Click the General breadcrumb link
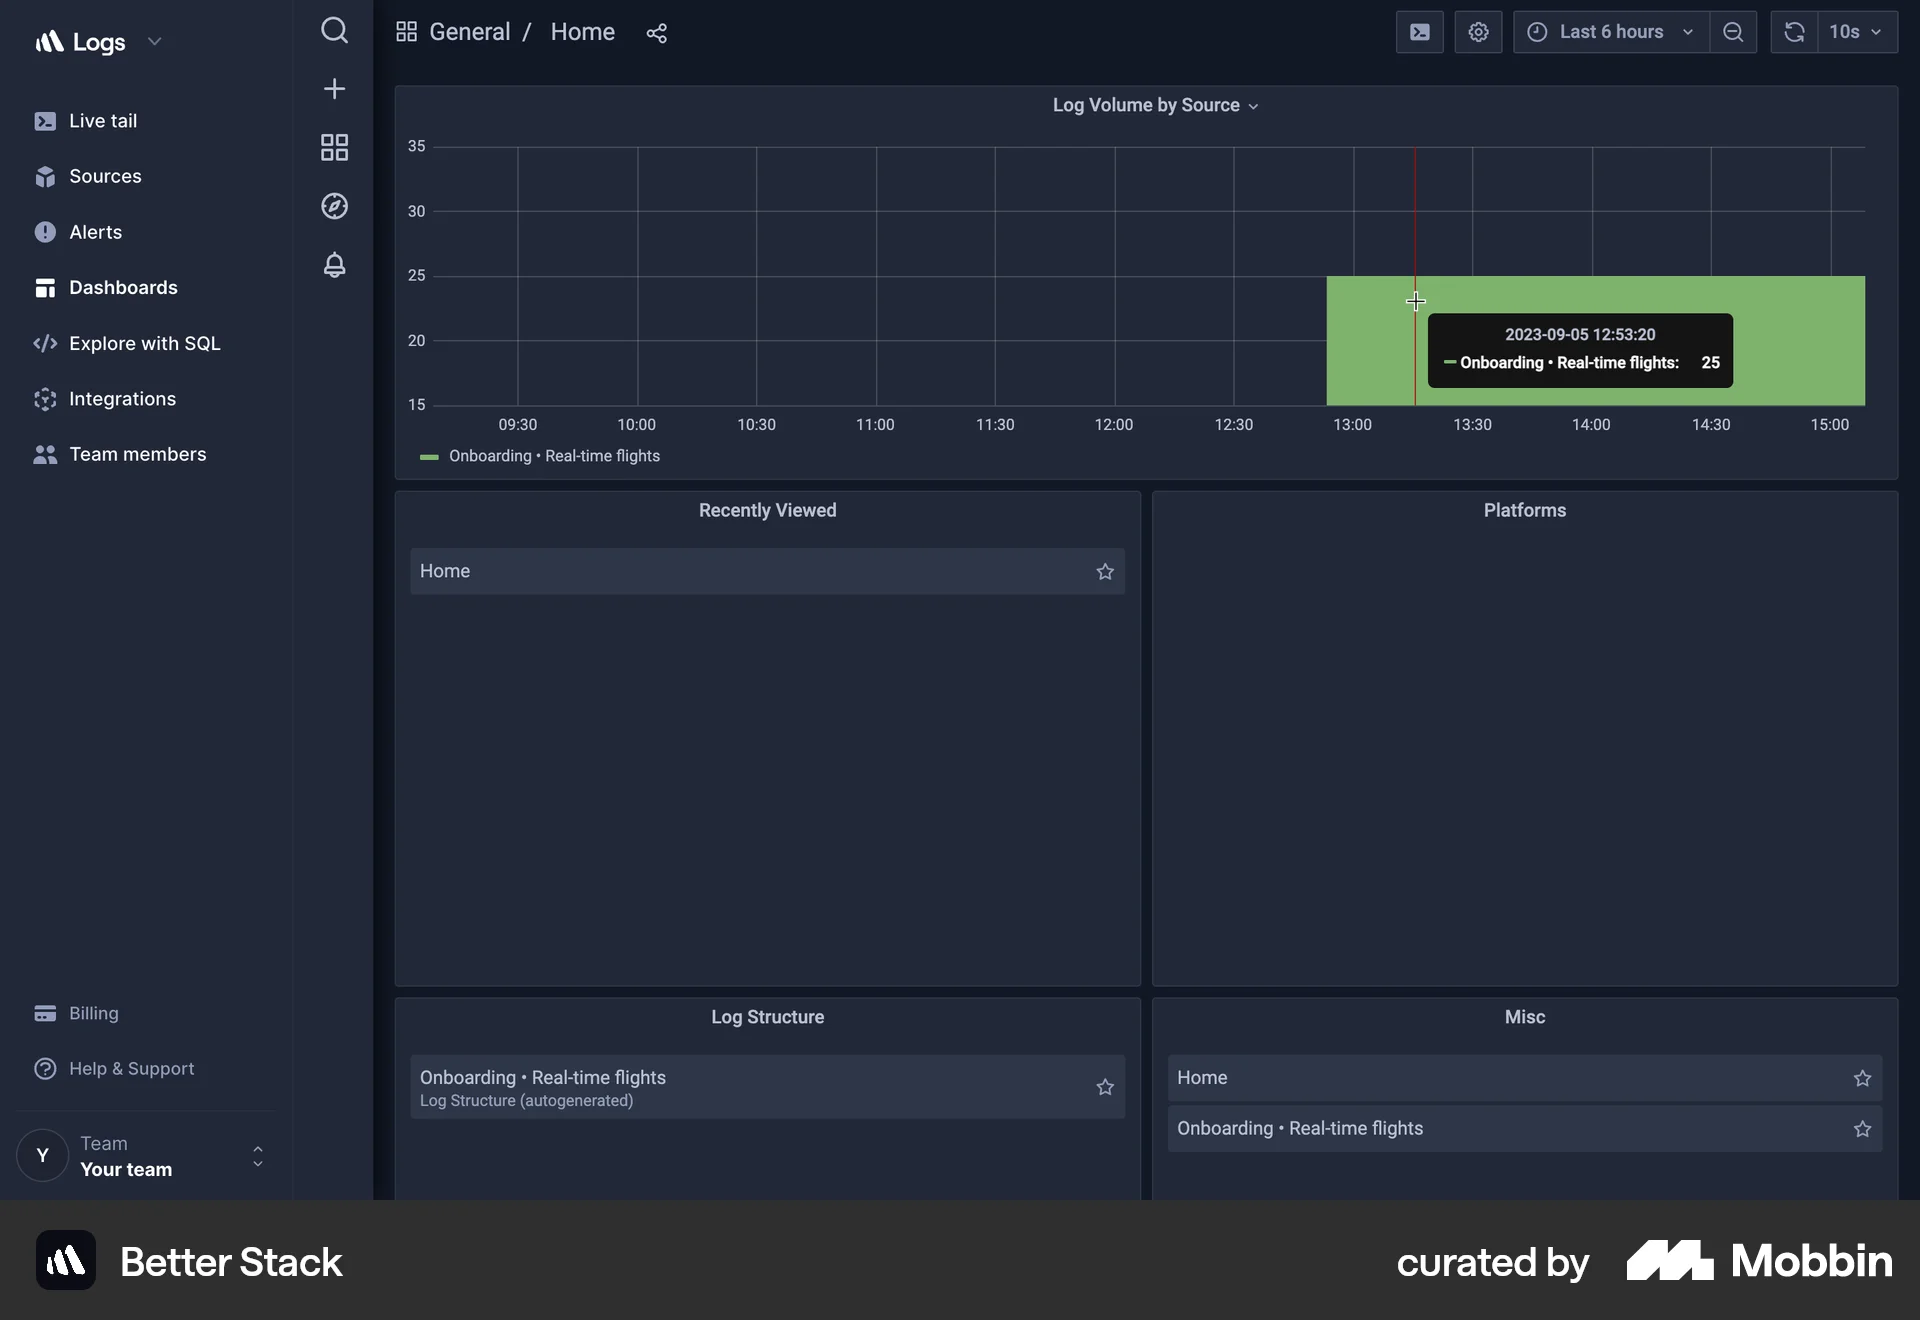Image resolution: width=1920 pixels, height=1320 pixels. pos(470,32)
